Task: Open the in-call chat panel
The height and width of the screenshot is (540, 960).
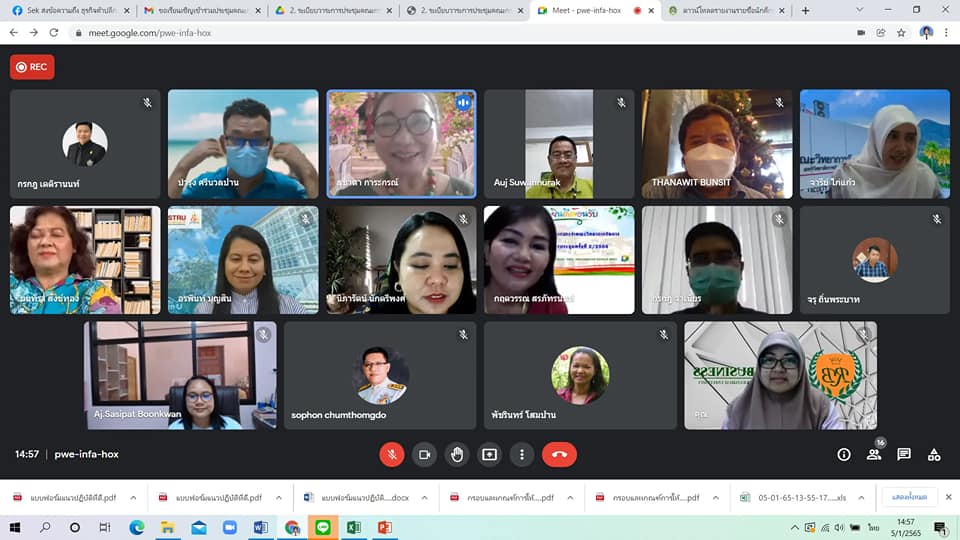Action: (x=904, y=454)
